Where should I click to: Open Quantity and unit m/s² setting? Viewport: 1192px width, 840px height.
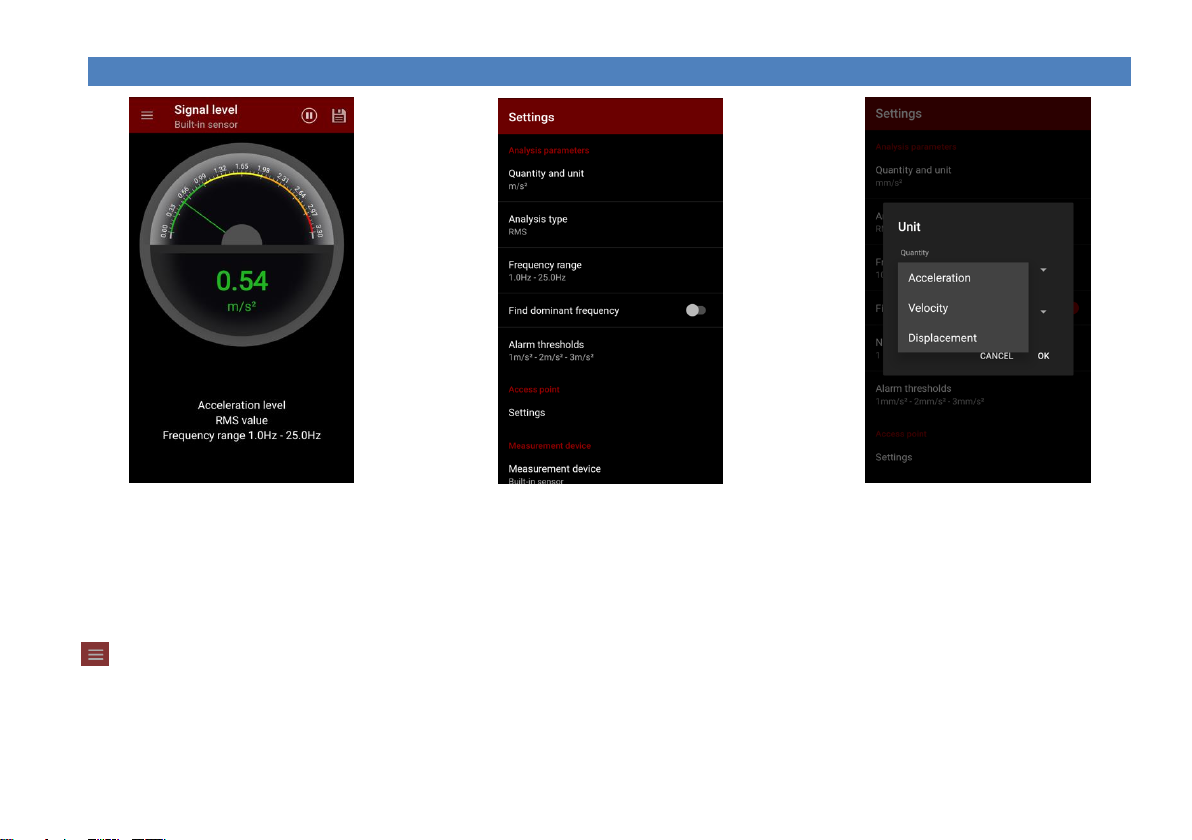tap(610, 179)
